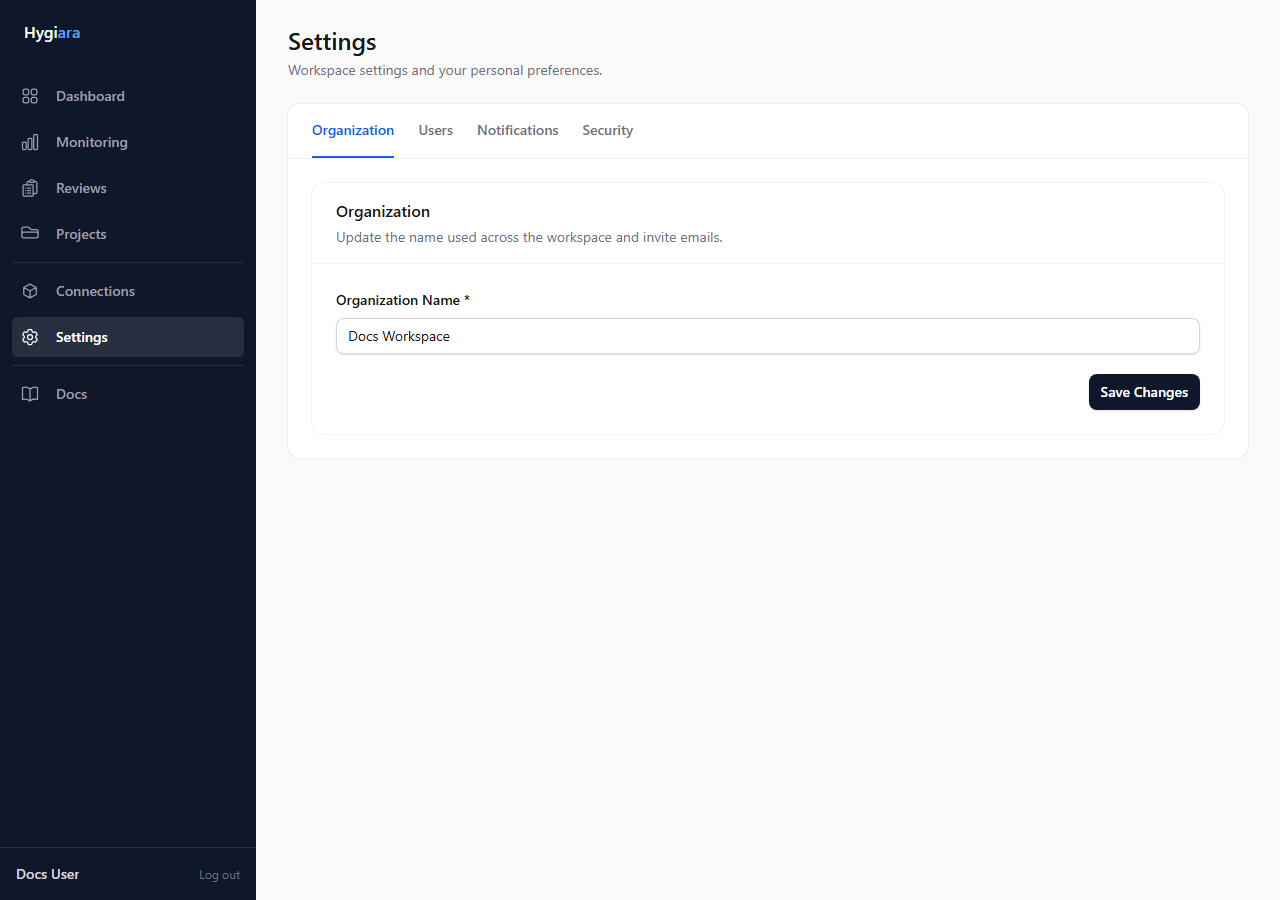Click the Docs open book icon
This screenshot has height=900, width=1280.
(x=30, y=394)
